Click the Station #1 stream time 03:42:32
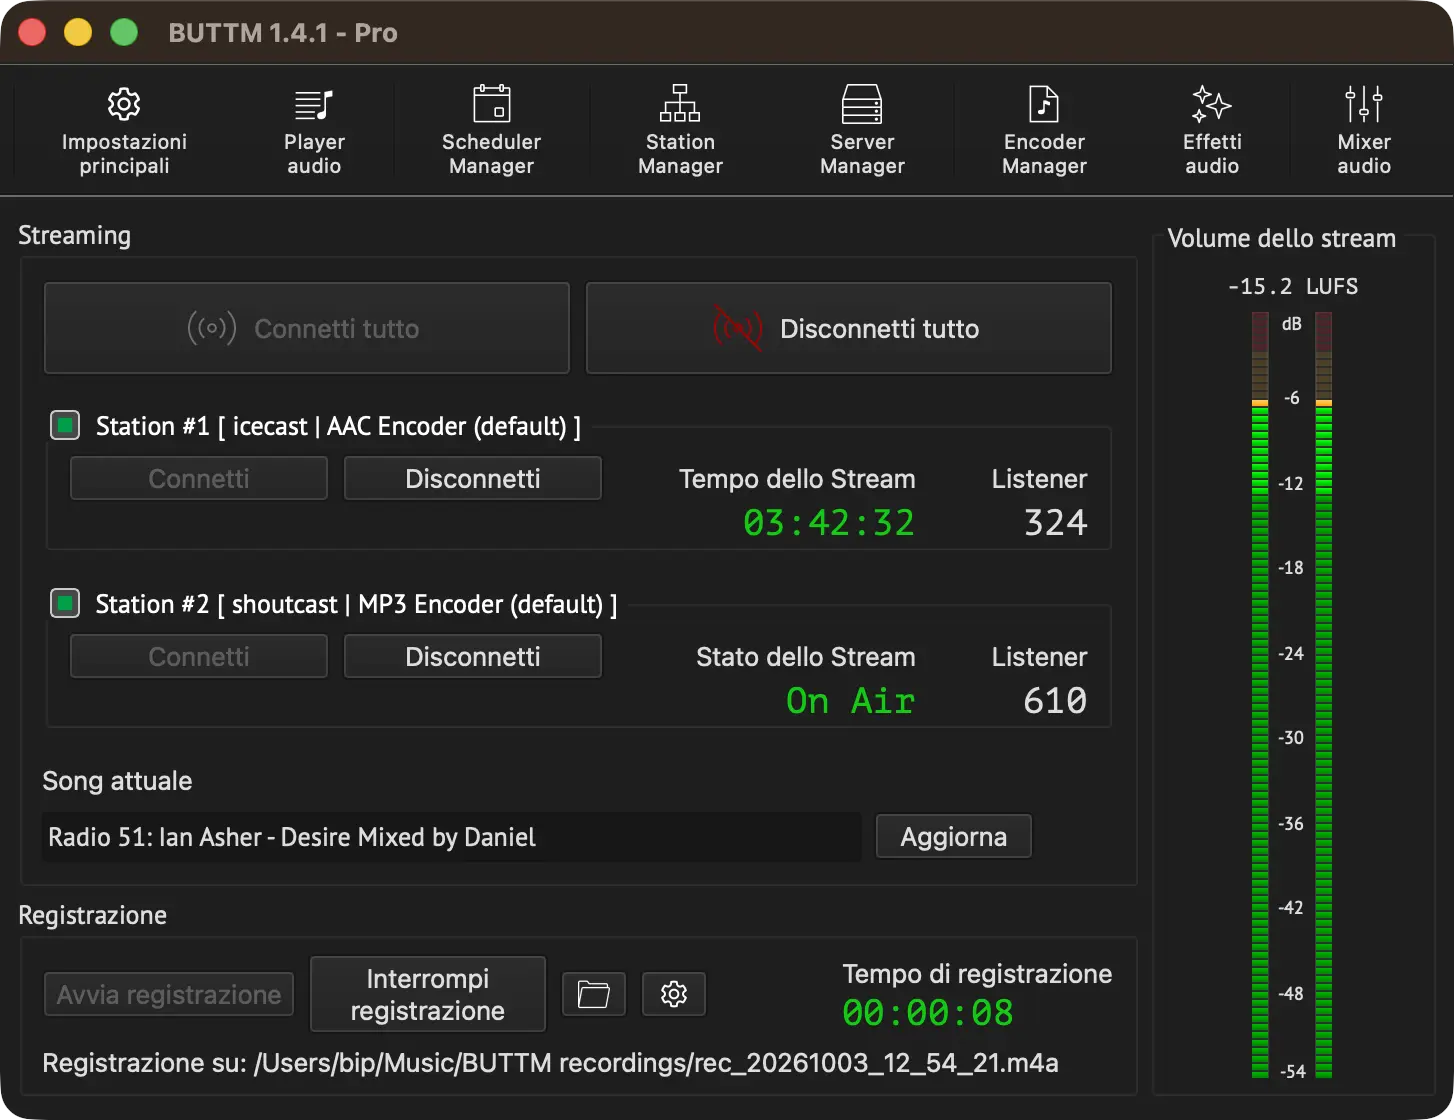Image resolution: width=1454 pixels, height=1120 pixels. tap(829, 523)
